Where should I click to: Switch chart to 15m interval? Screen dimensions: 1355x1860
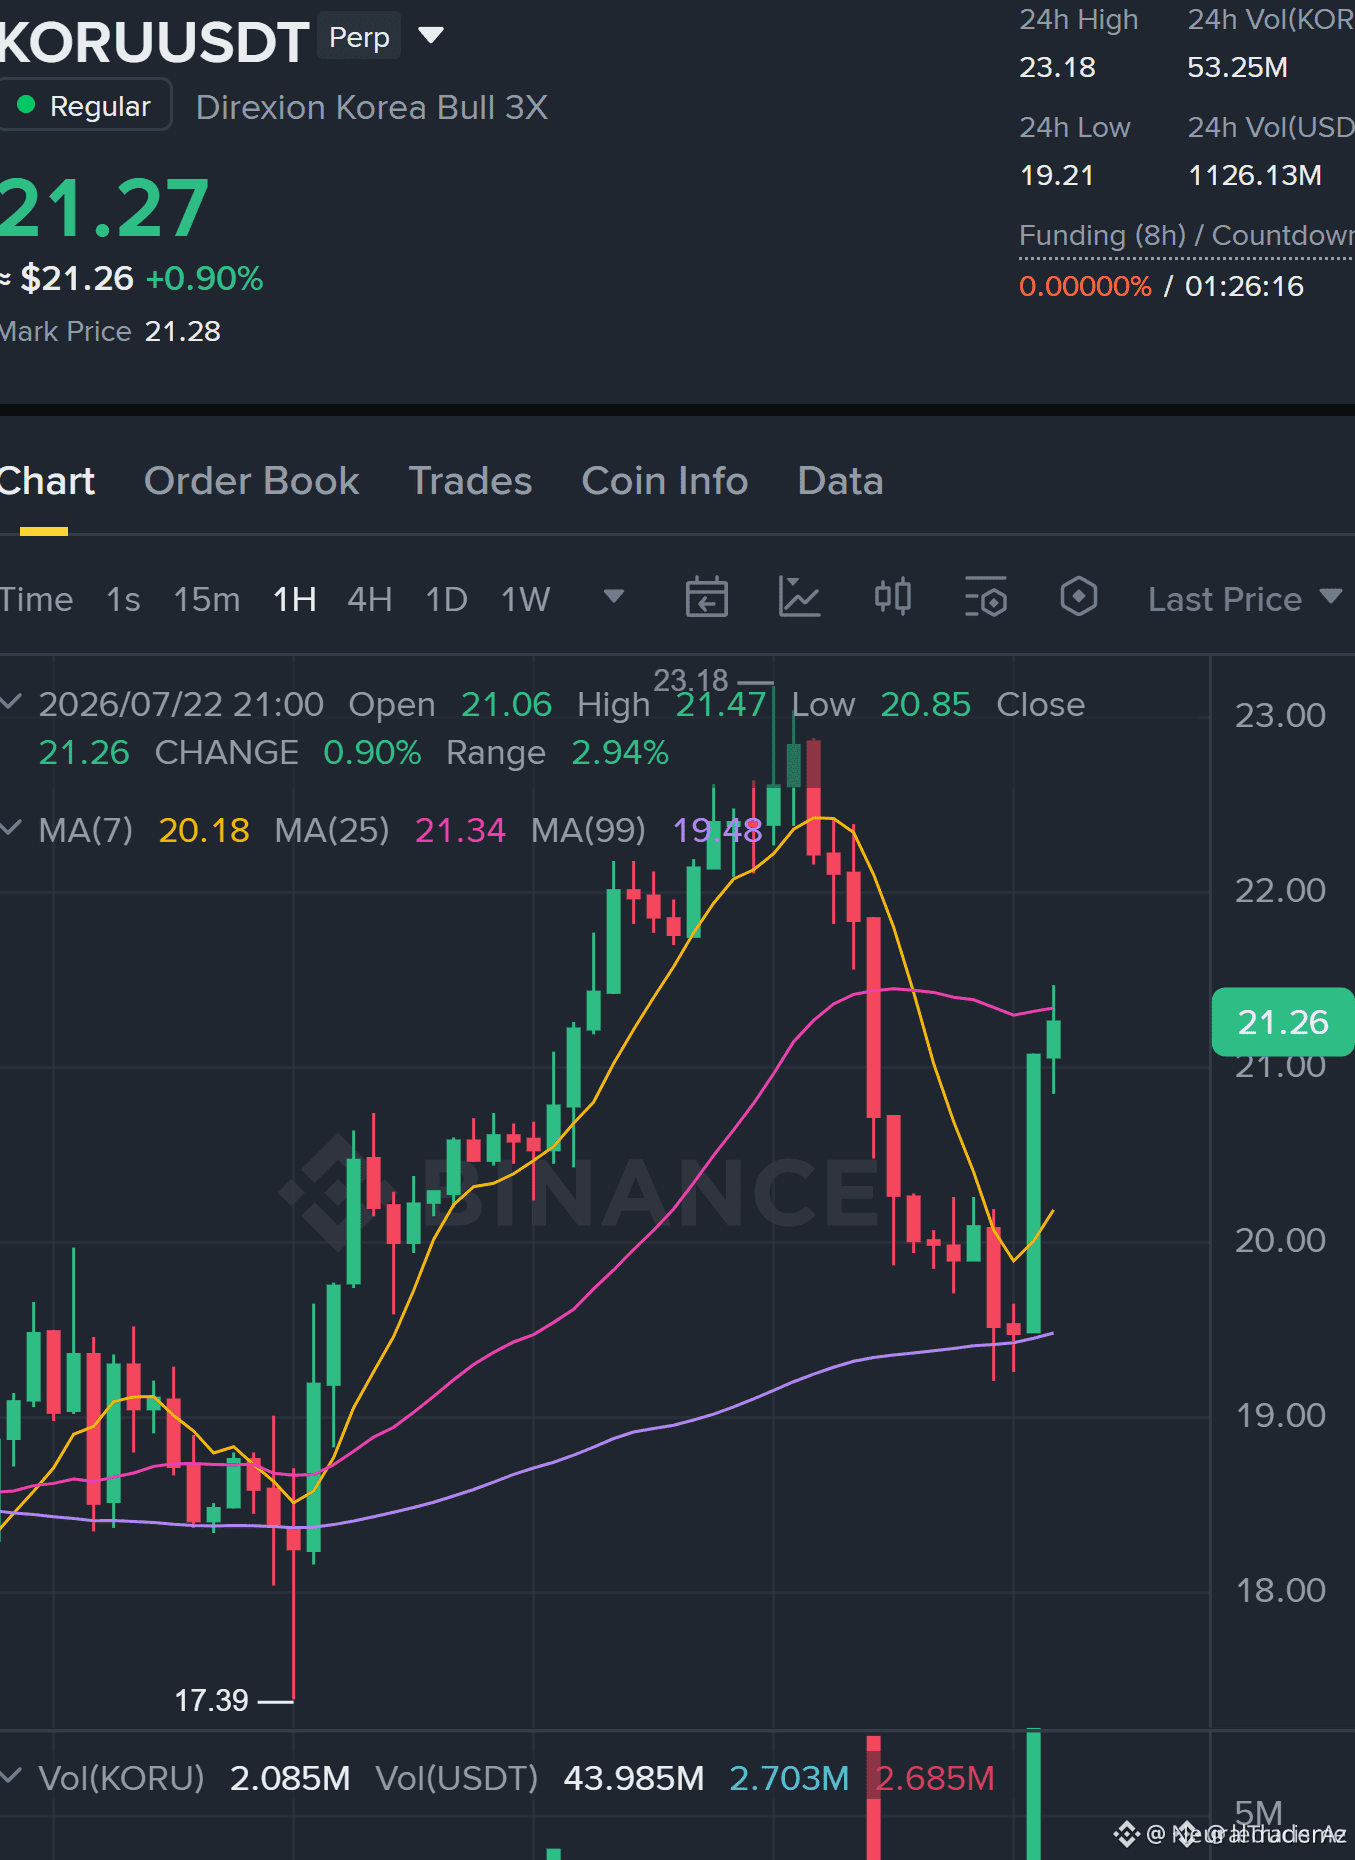pyautogui.click(x=207, y=599)
